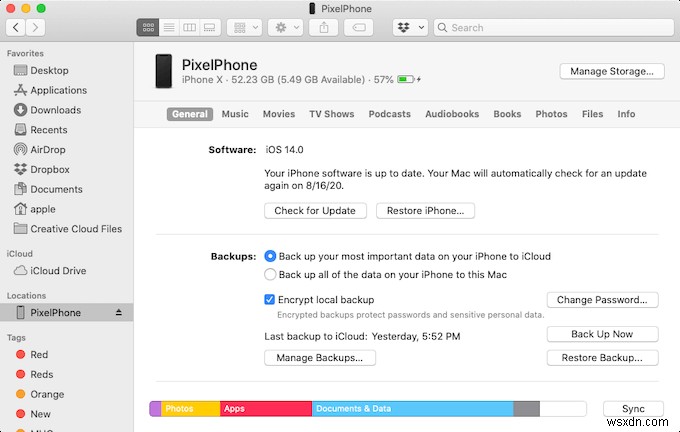Click the Edit Tags toolbar icon
Image resolution: width=680 pixels, height=432 pixels.
tap(359, 27)
